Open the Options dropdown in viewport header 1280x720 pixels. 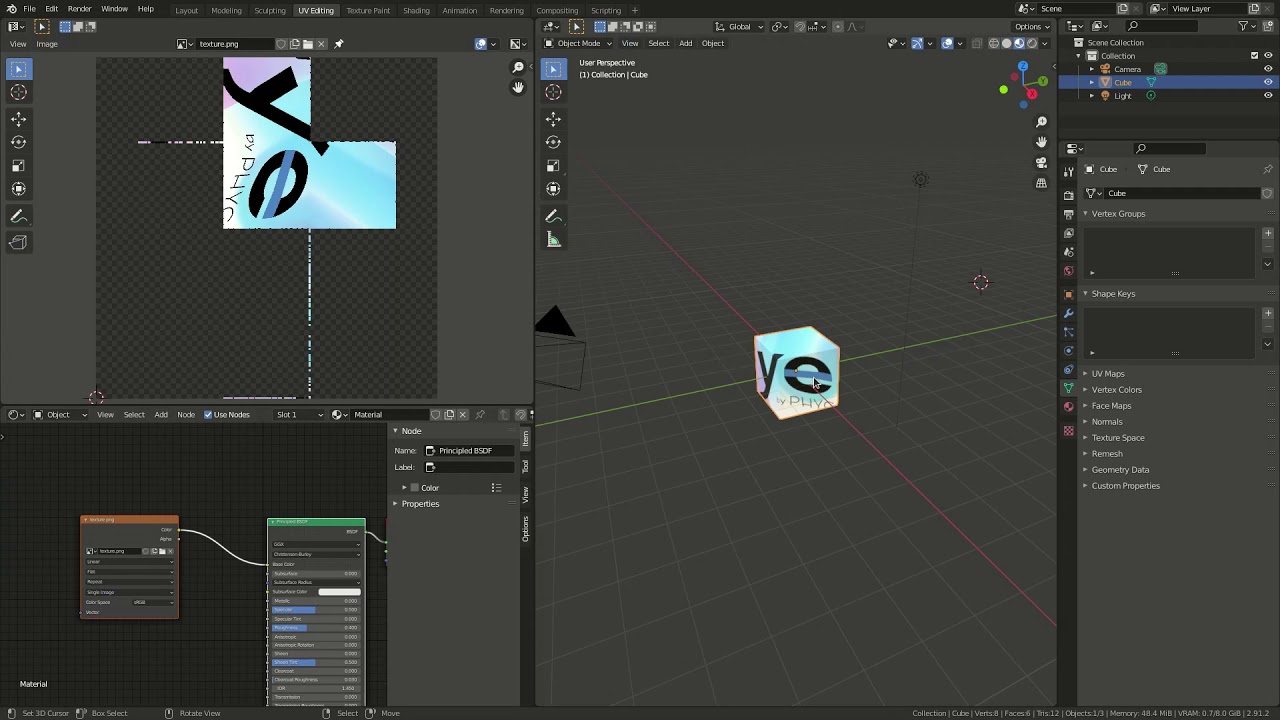[x=1032, y=27]
